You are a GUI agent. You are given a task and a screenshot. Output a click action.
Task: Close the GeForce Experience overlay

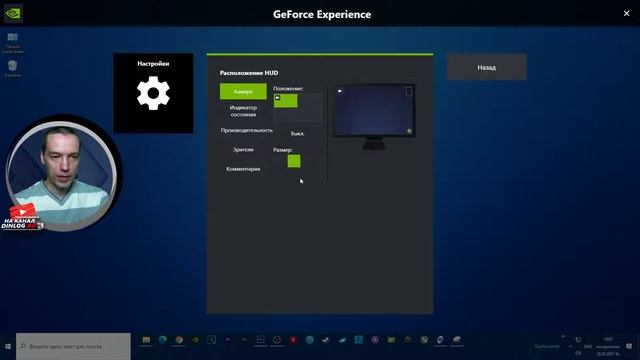click(x=627, y=13)
